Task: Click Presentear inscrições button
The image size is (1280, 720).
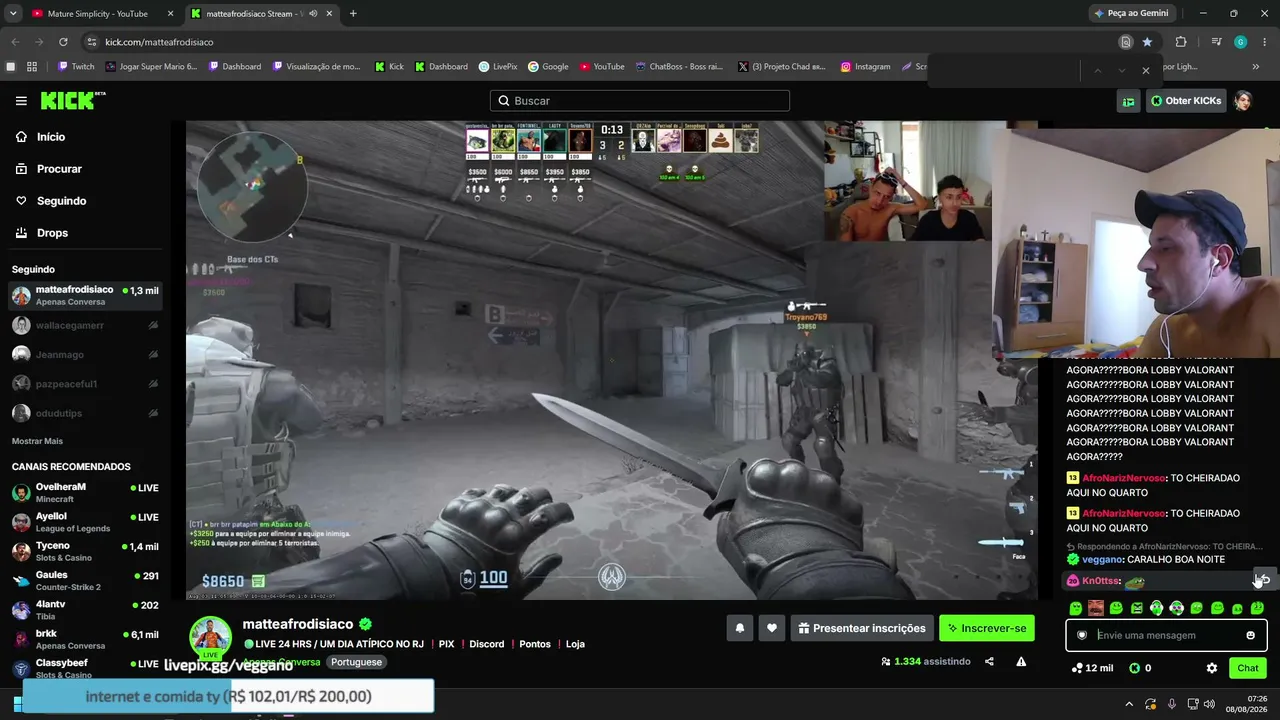Action: [862, 628]
